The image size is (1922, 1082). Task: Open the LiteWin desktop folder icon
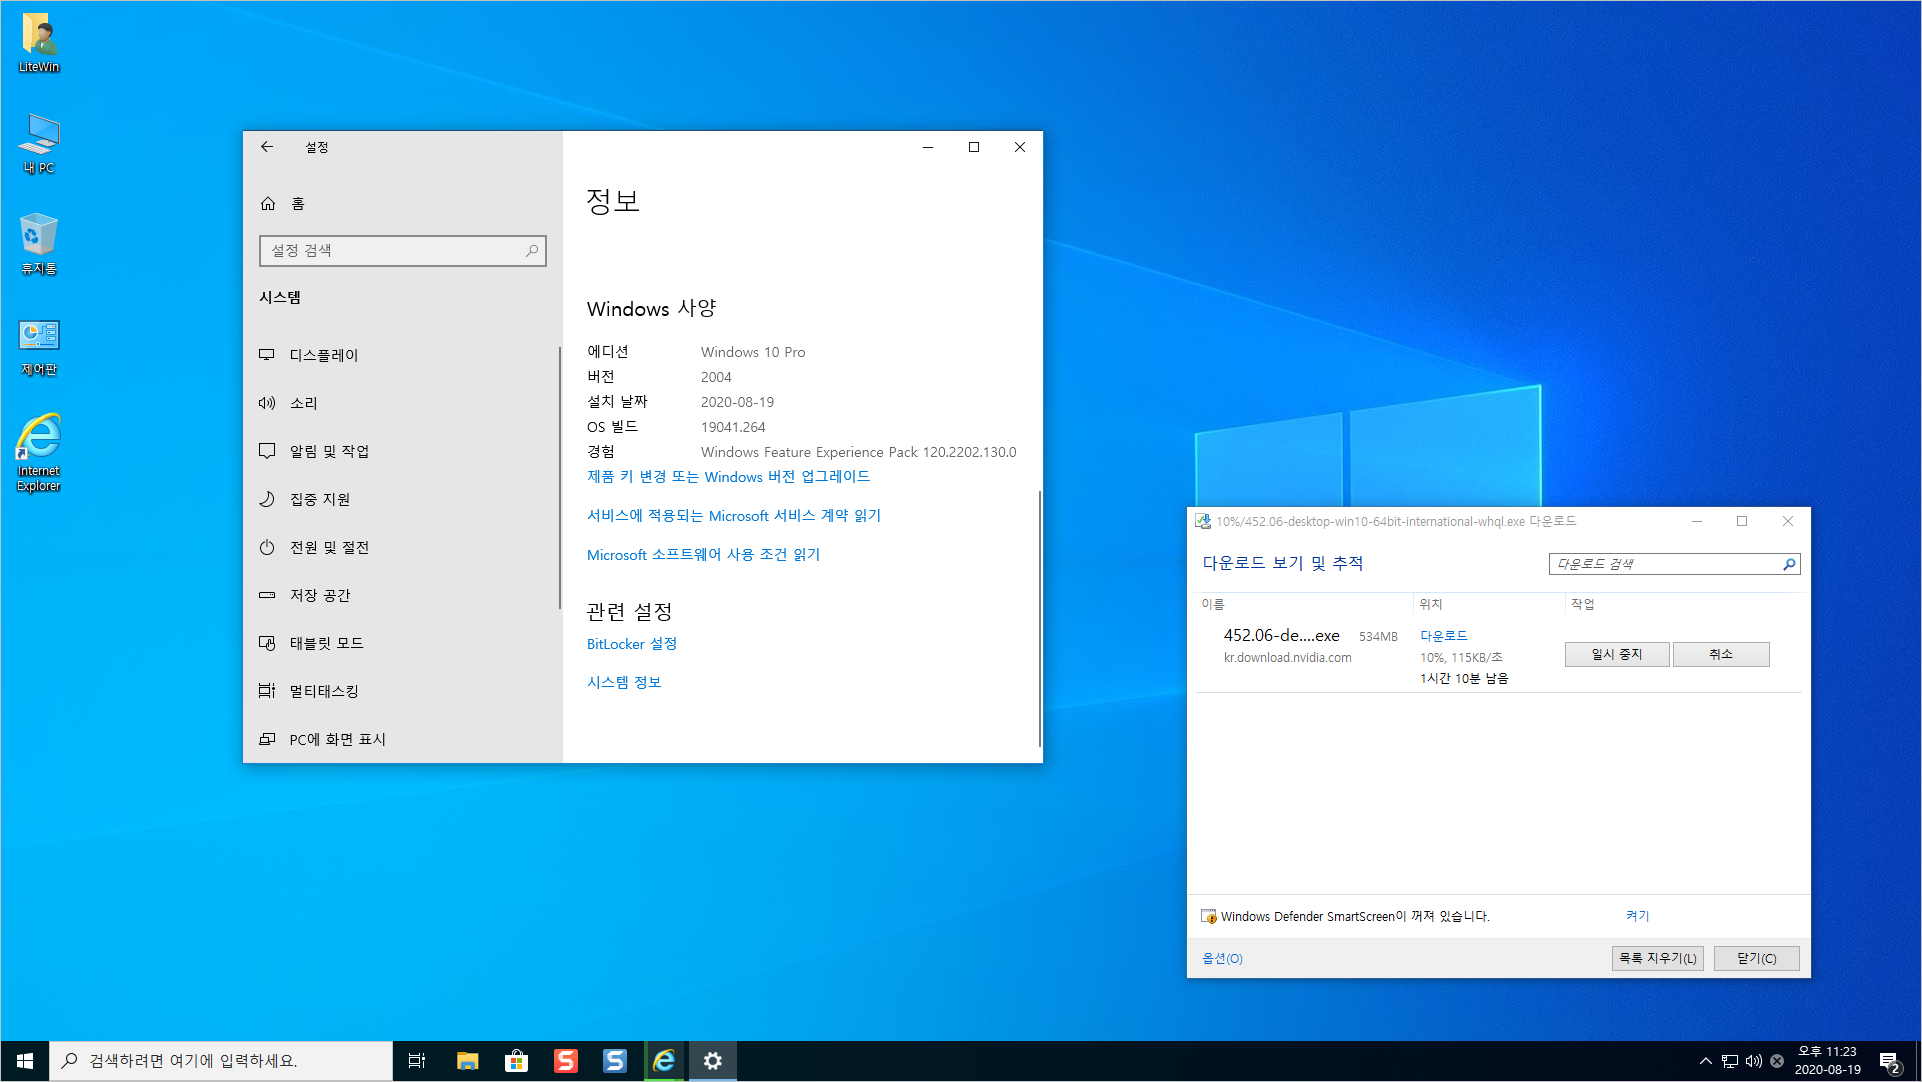click(x=39, y=43)
